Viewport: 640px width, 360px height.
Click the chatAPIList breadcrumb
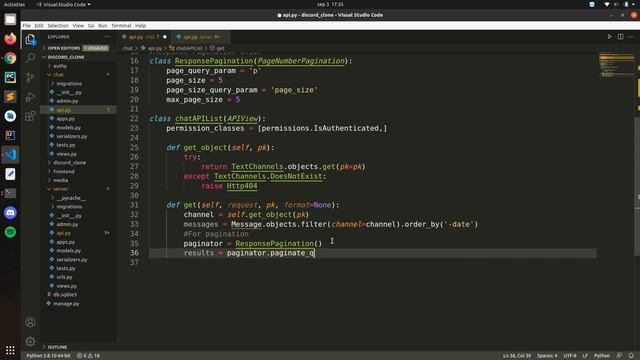pyautogui.click(x=189, y=48)
